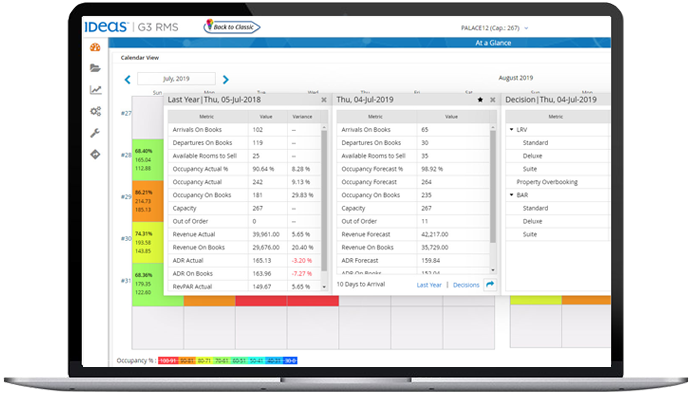
Task: Open the dashboard gauge icon in sidebar
Action: (x=95, y=47)
